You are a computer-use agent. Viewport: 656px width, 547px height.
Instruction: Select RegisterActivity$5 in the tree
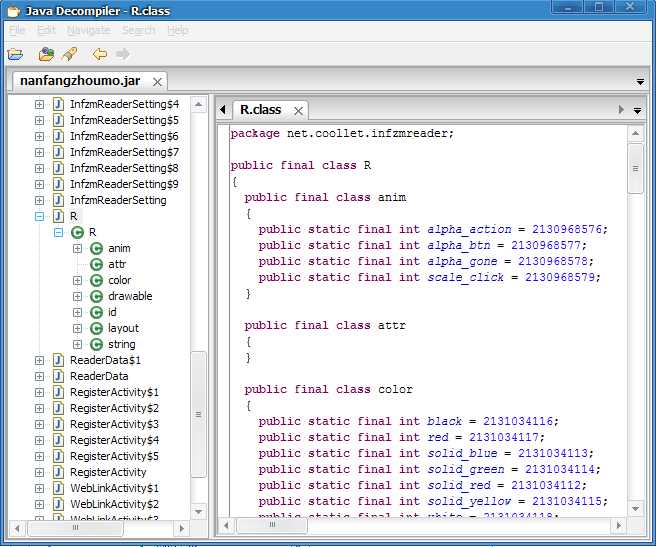[x=115, y=456]
